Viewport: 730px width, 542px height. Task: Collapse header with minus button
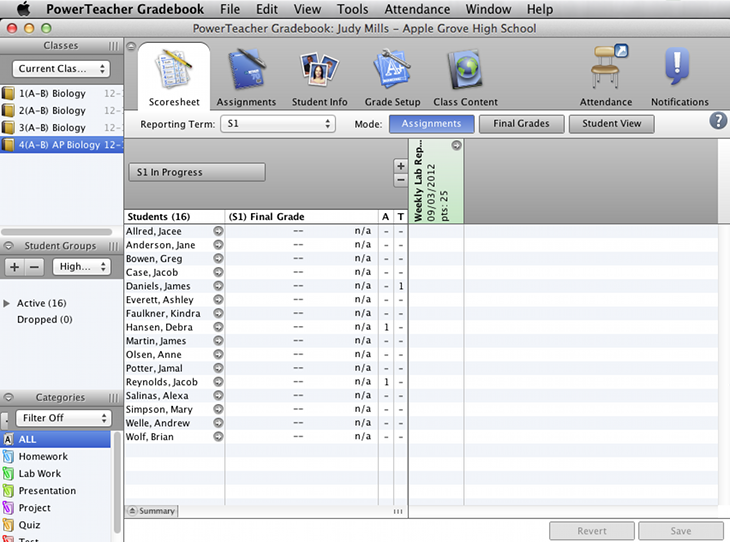point(400,180)
